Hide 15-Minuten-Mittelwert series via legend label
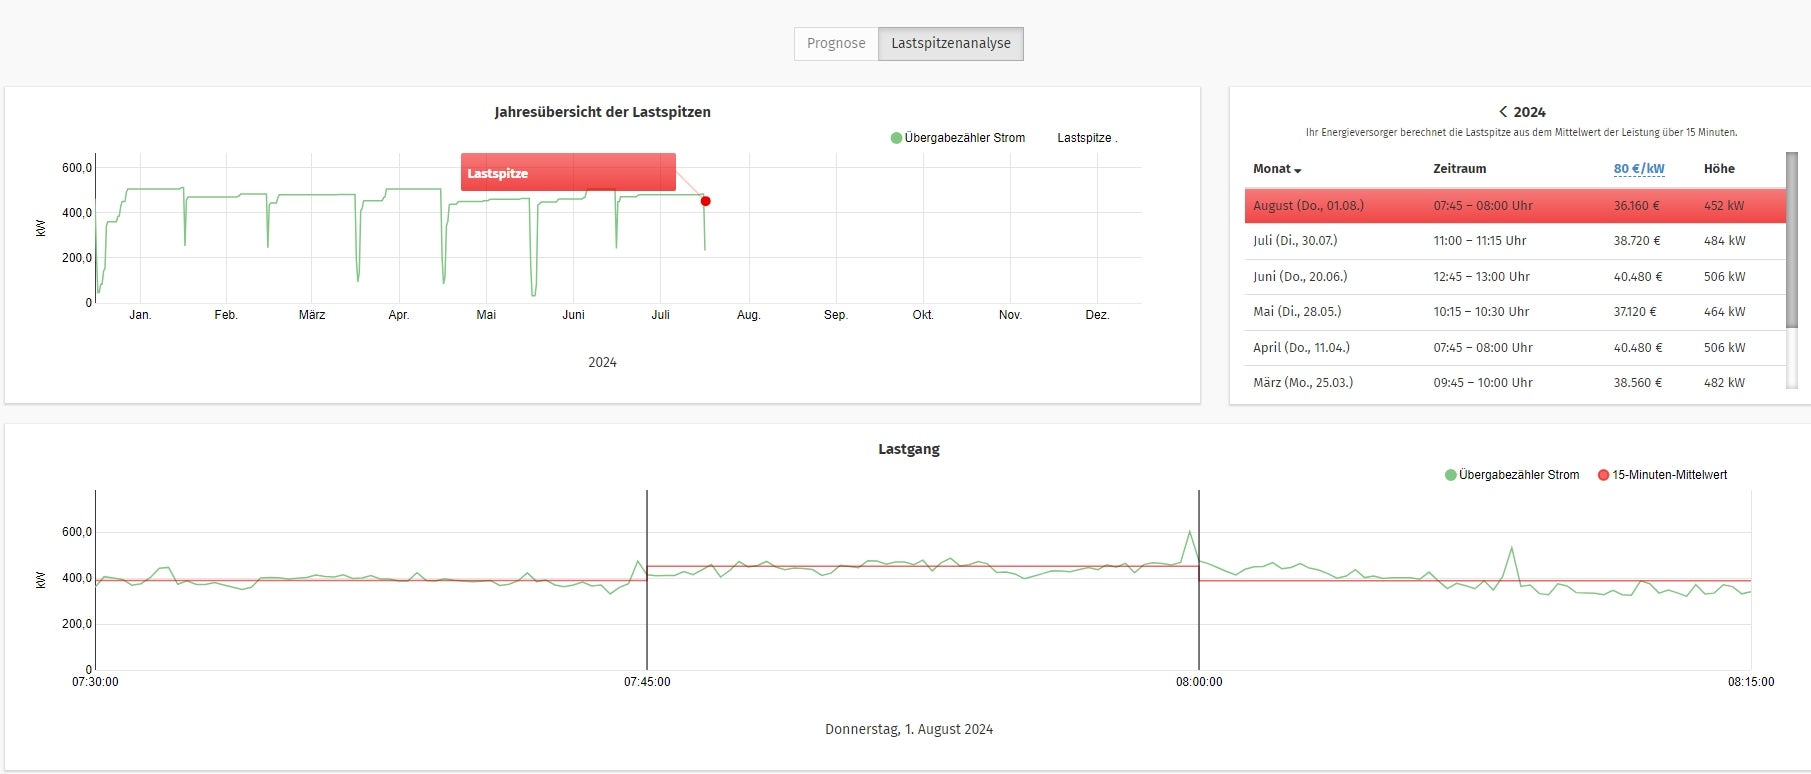 tap(1669, 475)
